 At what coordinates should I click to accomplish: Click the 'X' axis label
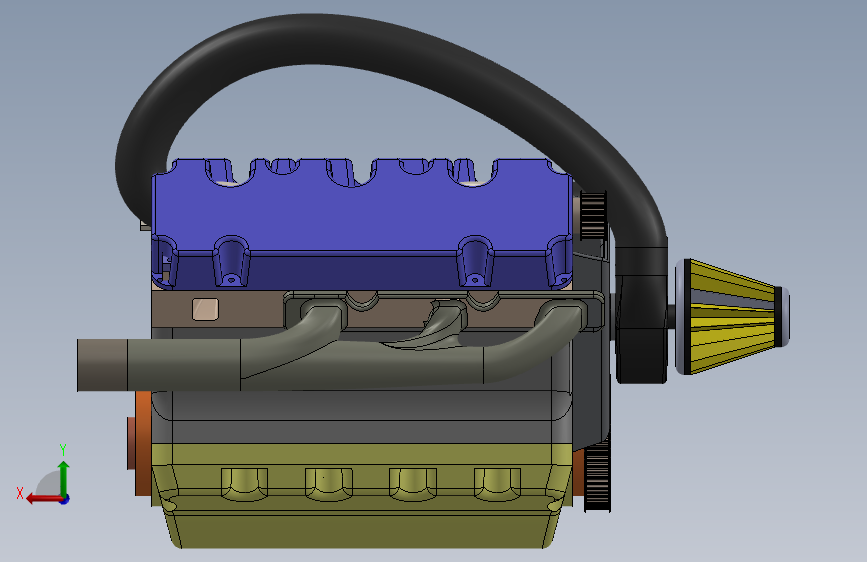(20, 493)
